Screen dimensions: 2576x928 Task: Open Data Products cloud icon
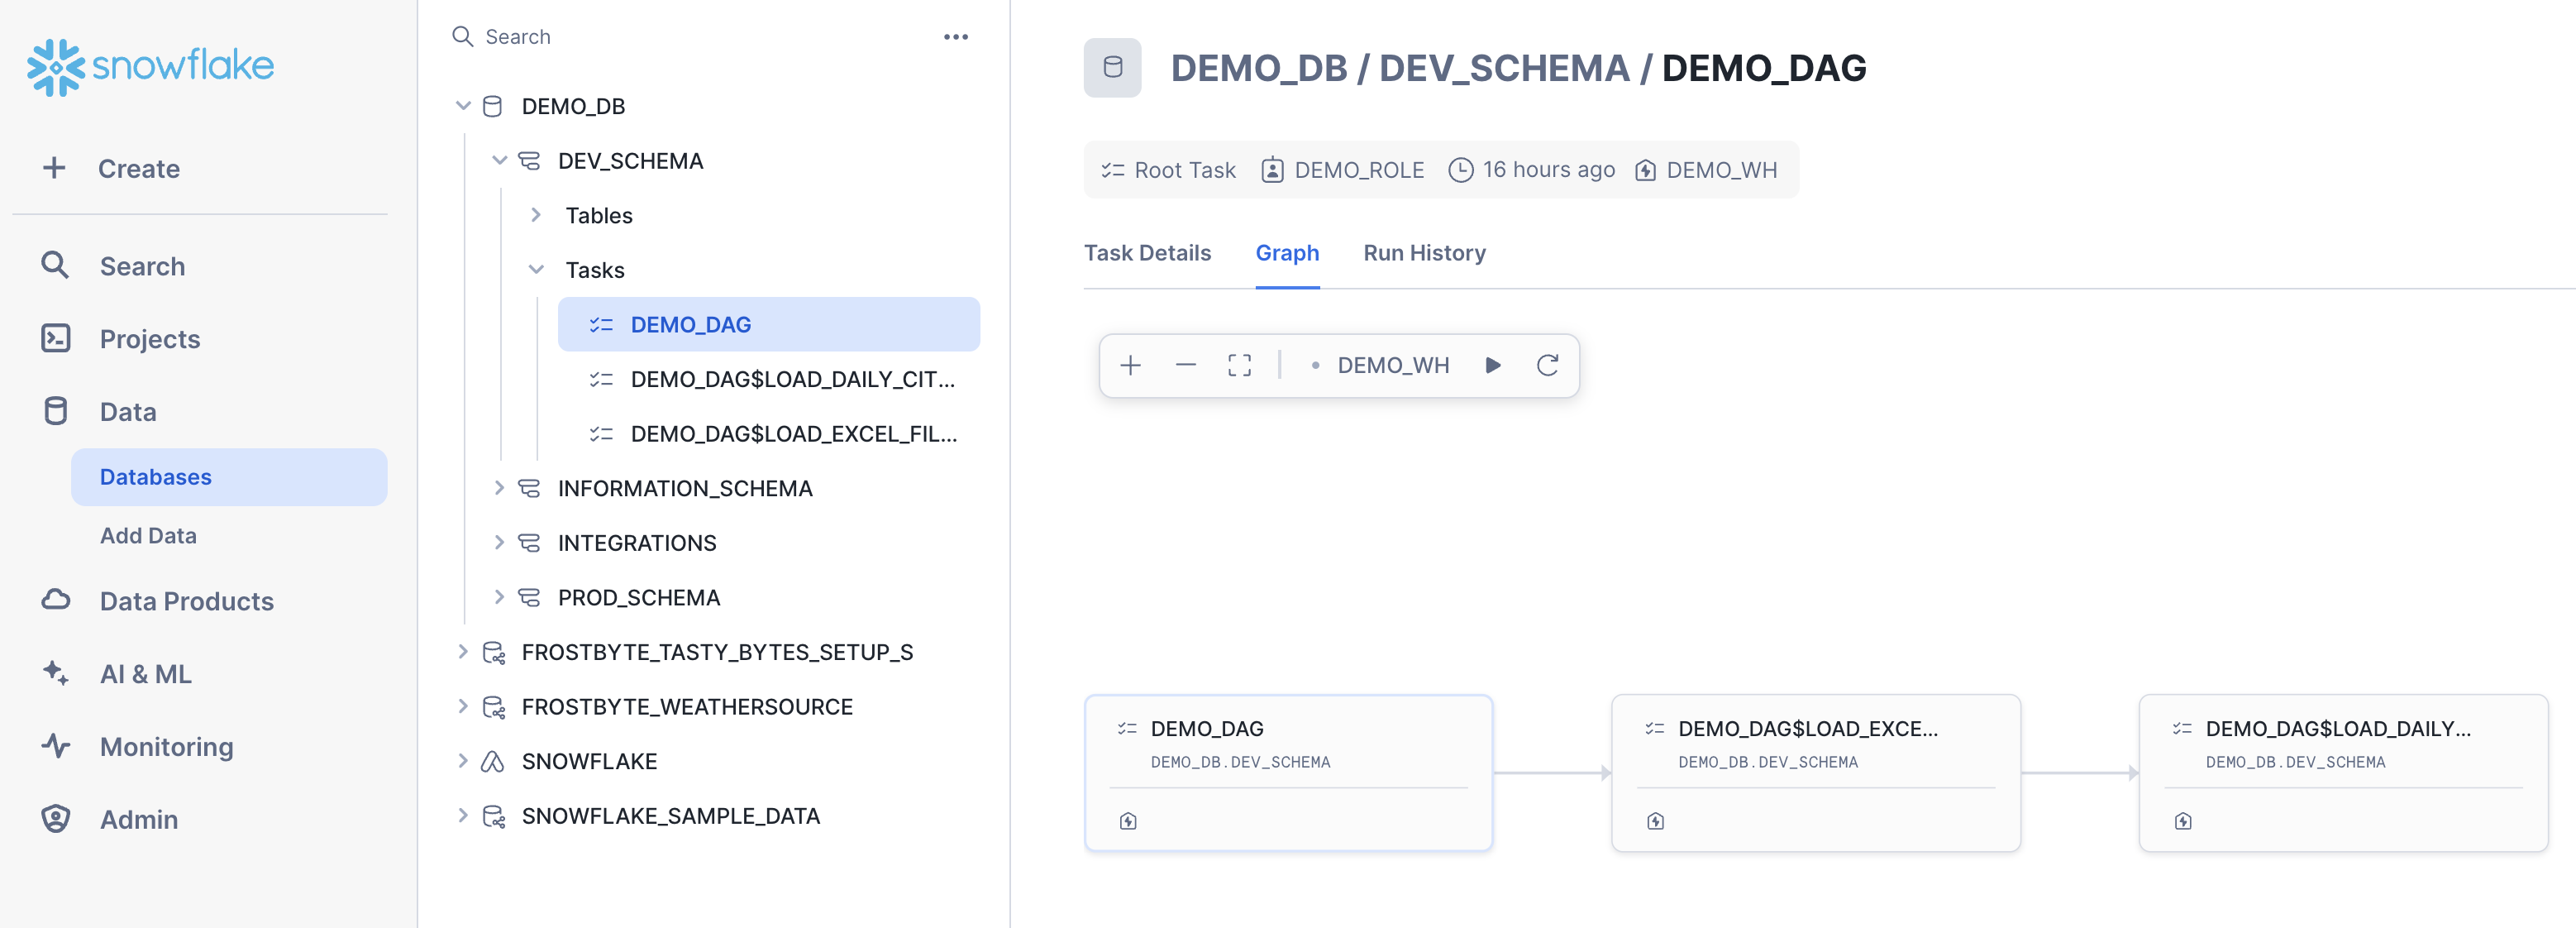coord(56,600)
